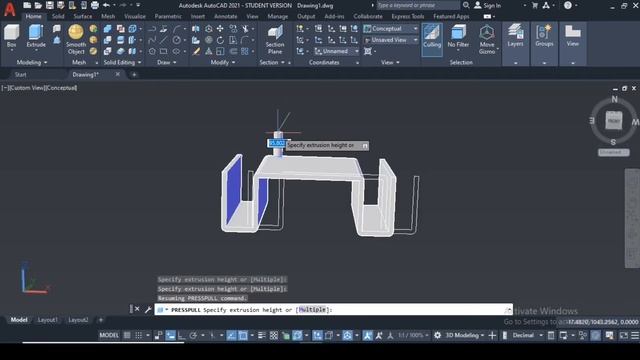Switch to the Layout1 tab
Viewport: 640px width, 360px height.
(47, 320)
